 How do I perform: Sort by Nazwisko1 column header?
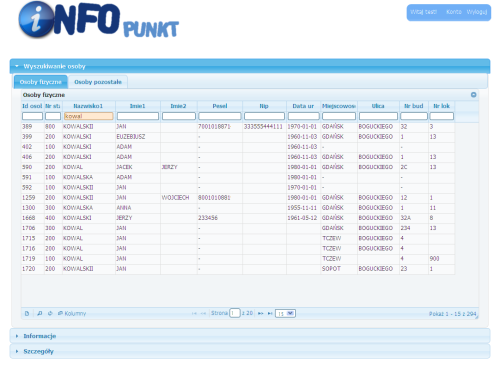89,106
